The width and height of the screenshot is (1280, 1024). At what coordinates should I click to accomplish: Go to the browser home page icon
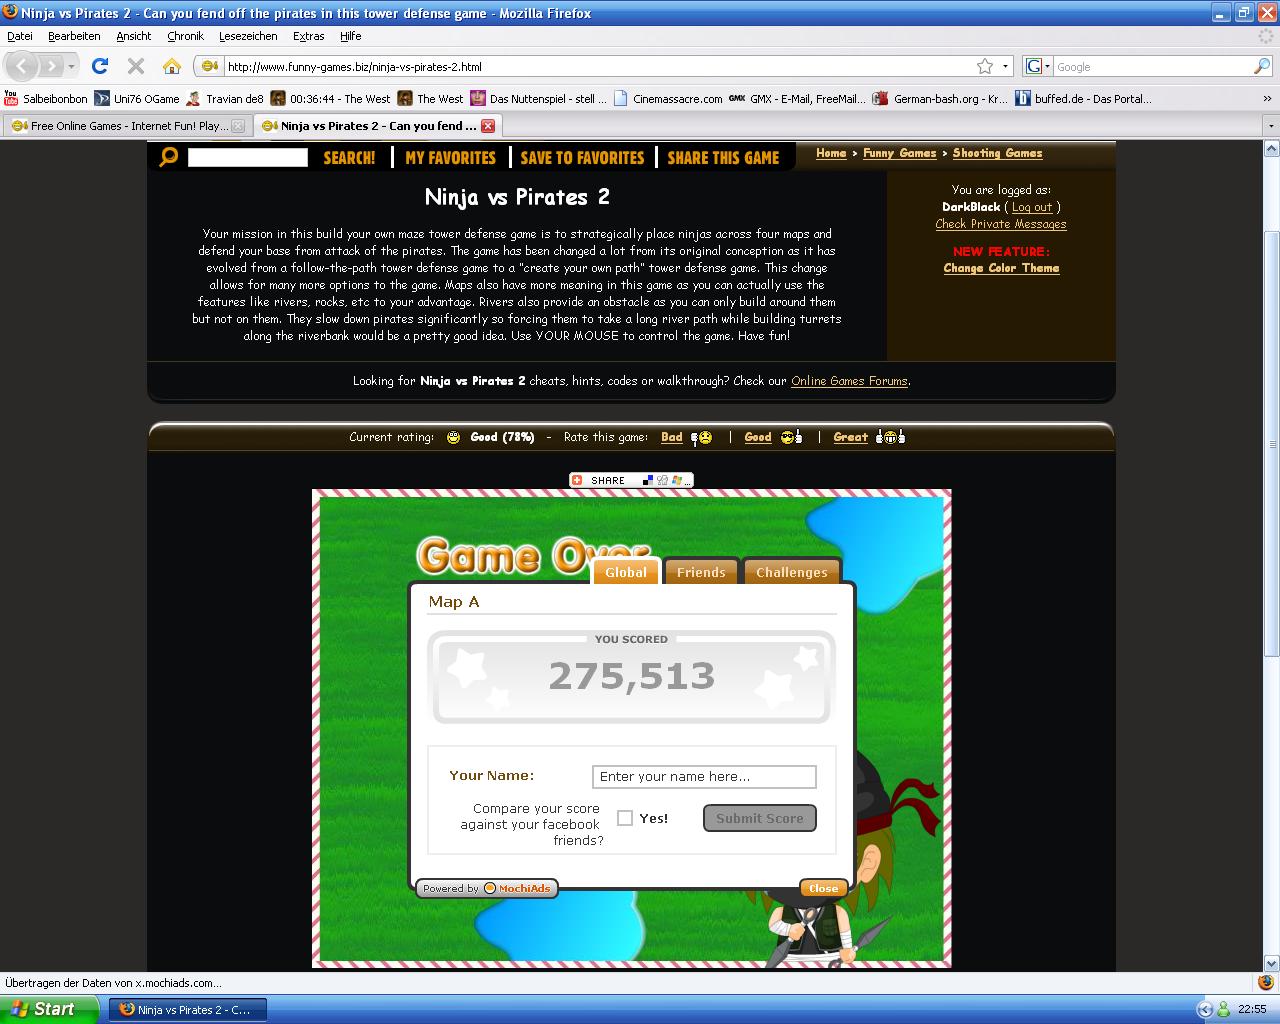pos(172,66)
